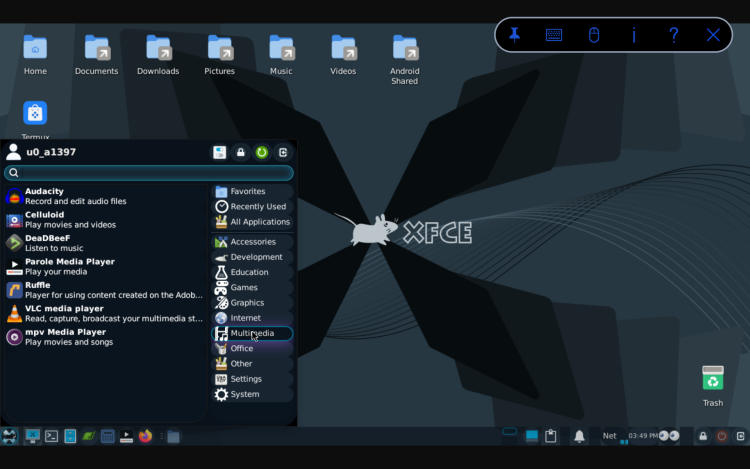Launch Celluloid video player
The height and width of the screenshot is (469, 750).
tap(105, 219)
